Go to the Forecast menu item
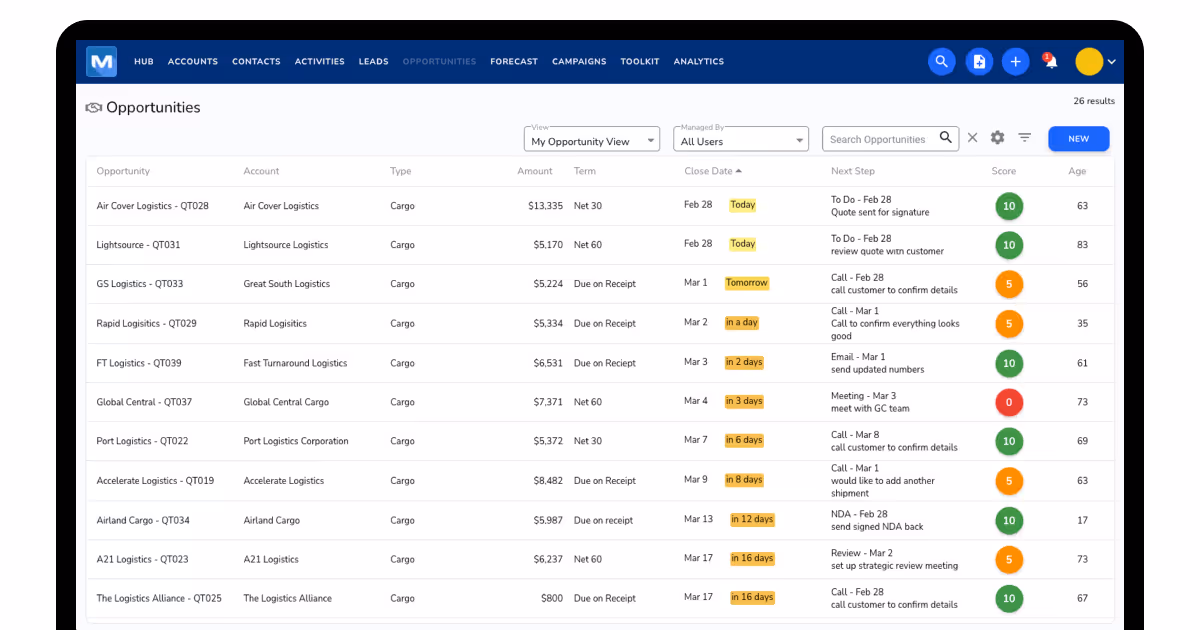1200x630 pixels. [x=514, y=62]
